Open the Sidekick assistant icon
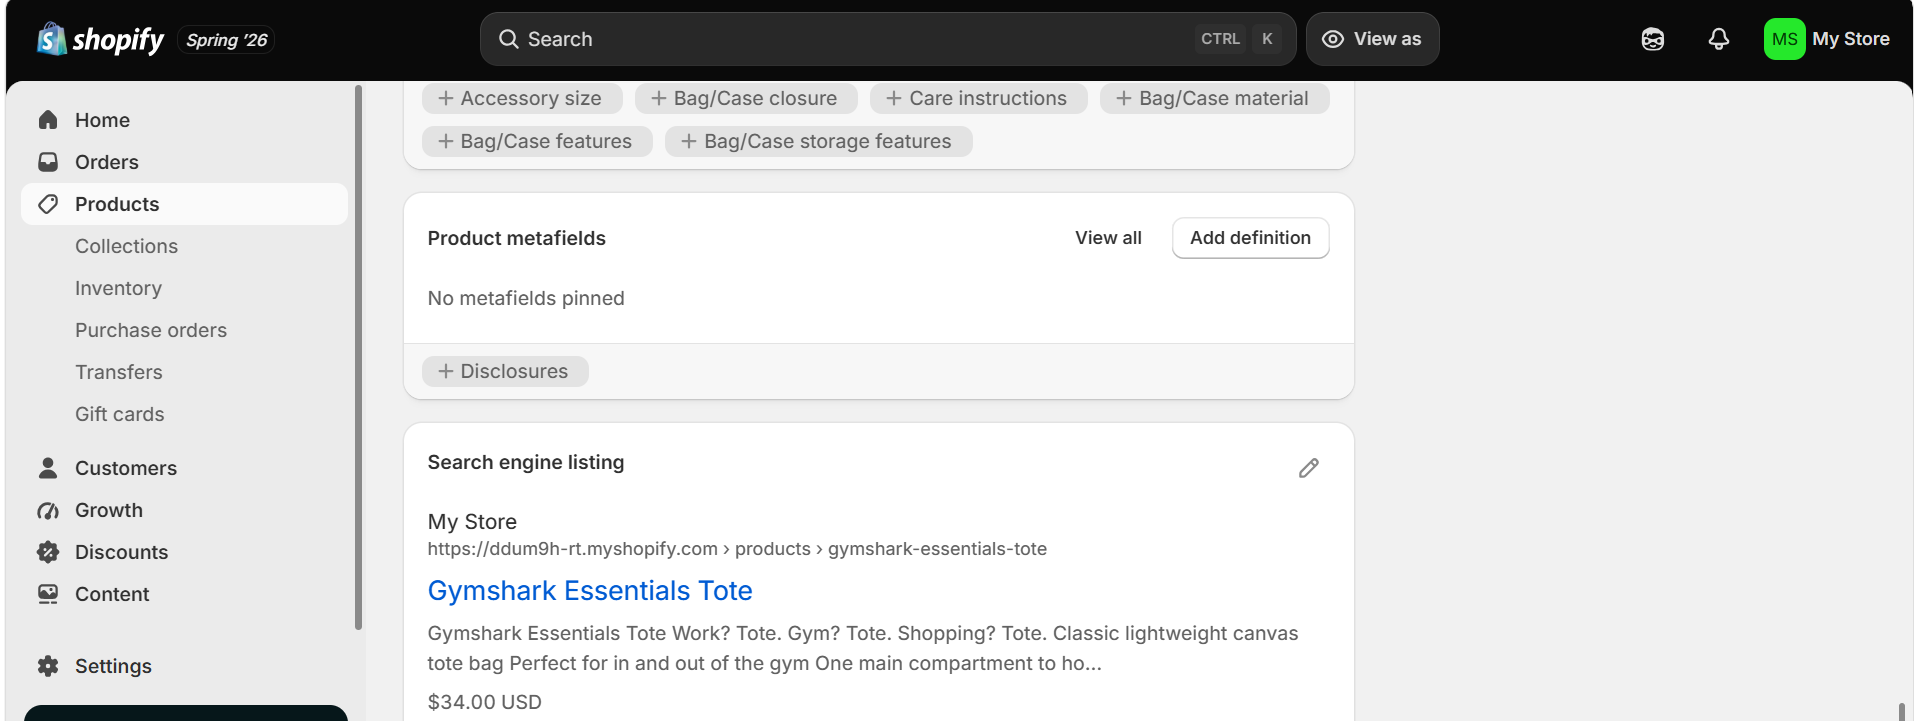This screenshot has width=1918, height=721. [x=1653, y=39]
